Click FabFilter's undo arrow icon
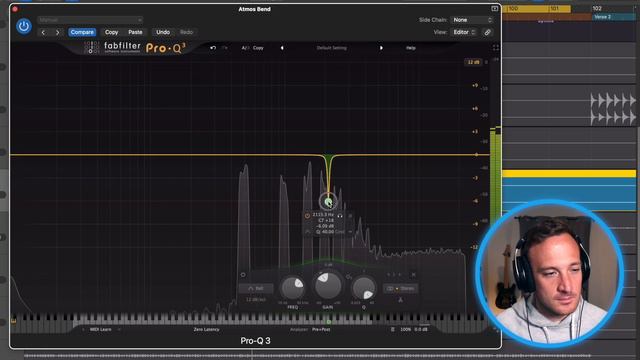640x360 pixels. tap(213, 48)
